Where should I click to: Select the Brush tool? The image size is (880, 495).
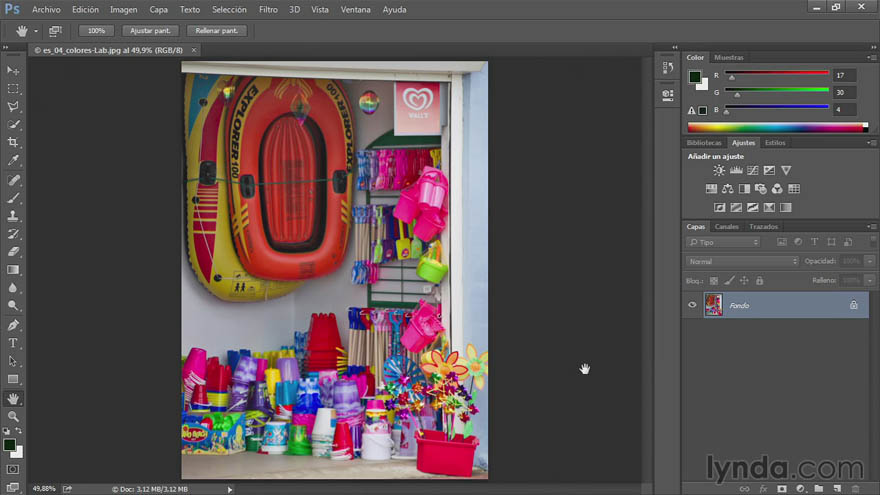click(13, 198)
